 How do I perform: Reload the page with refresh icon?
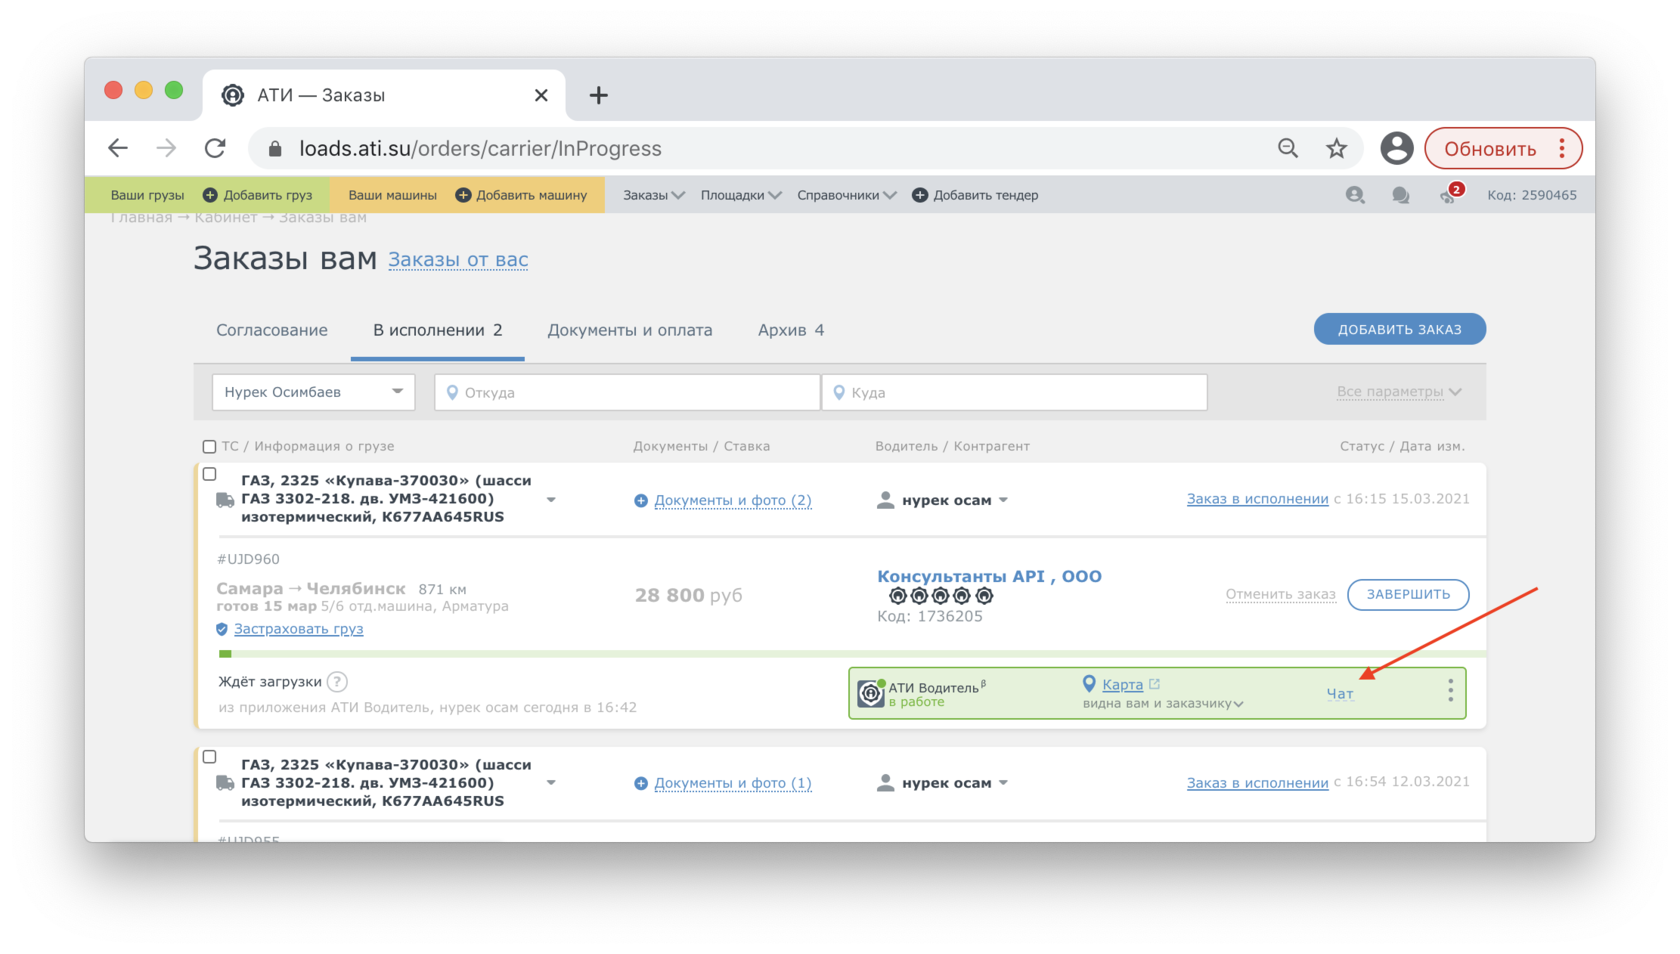tap(215, 148)
